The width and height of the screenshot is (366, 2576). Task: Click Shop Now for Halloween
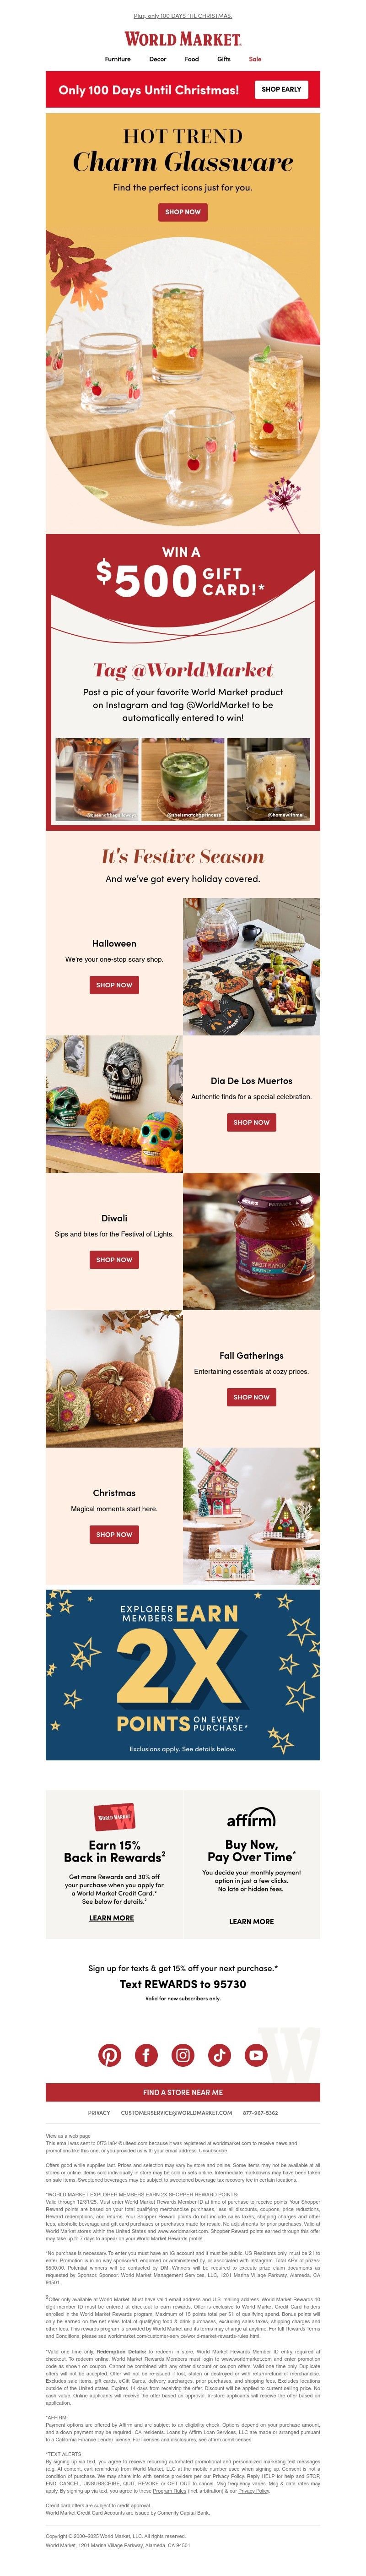[x=114, y=984]
